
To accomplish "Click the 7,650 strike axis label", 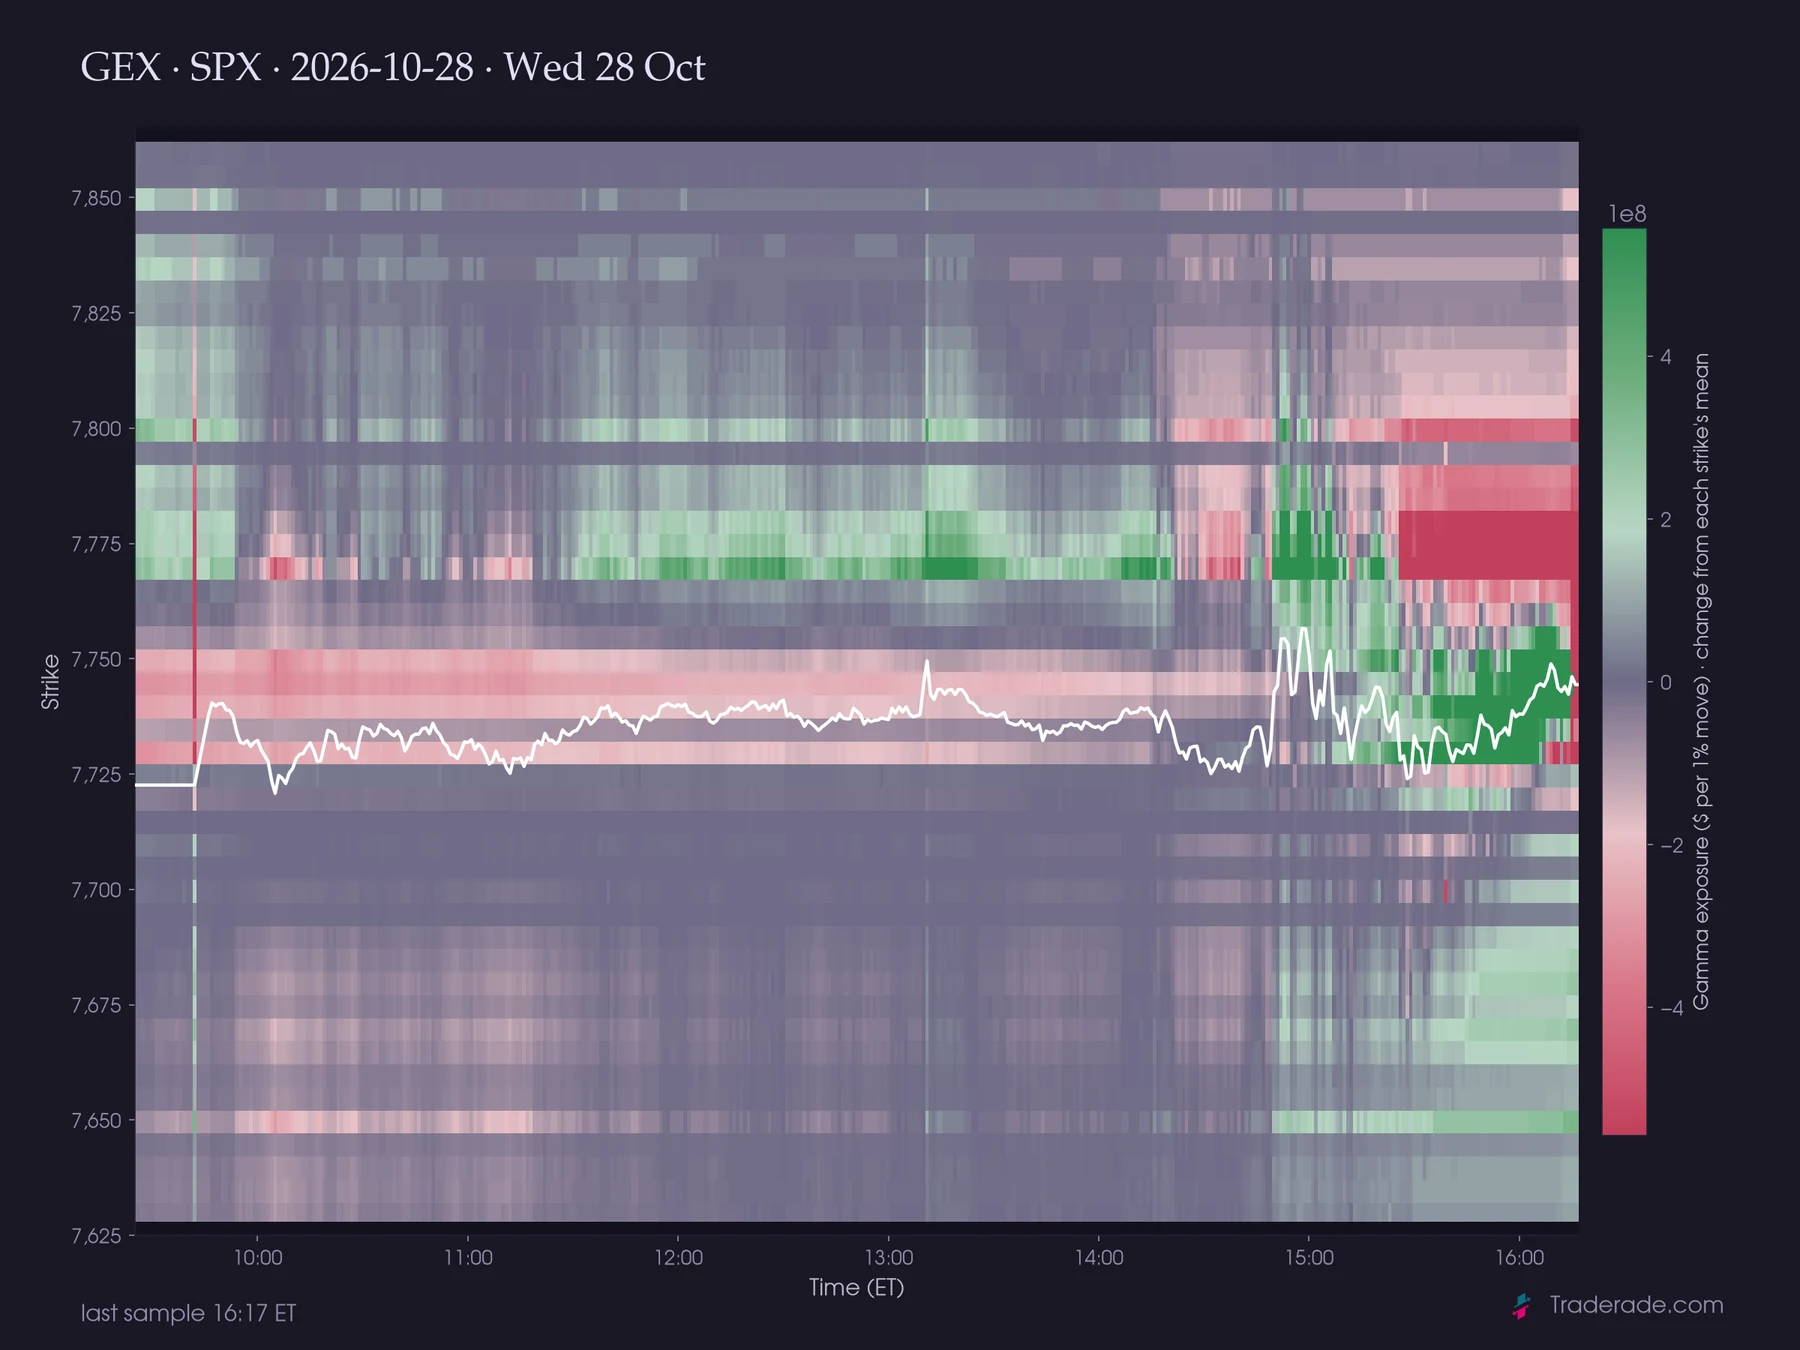I will click(96, 1121).
